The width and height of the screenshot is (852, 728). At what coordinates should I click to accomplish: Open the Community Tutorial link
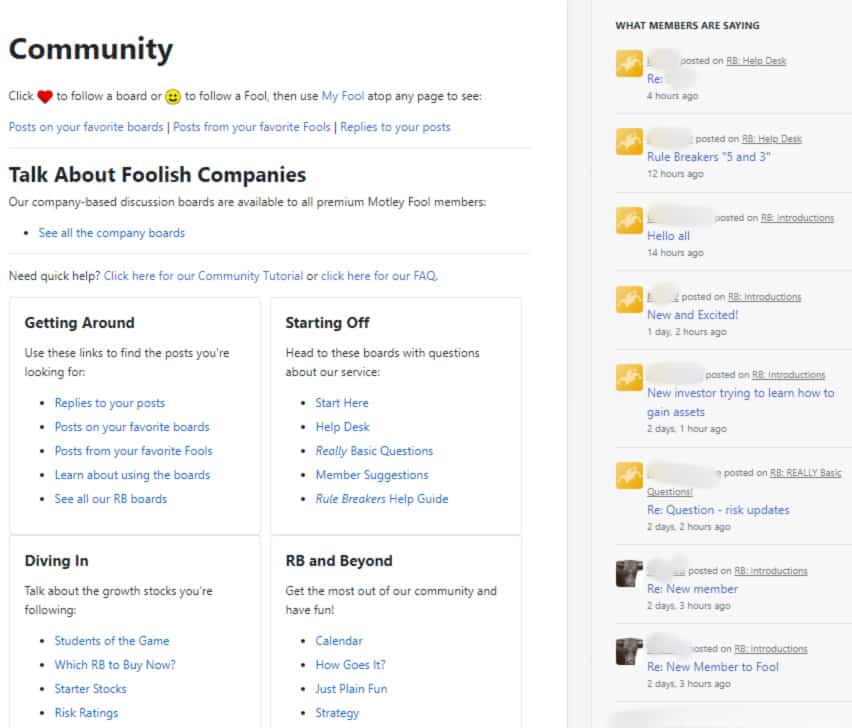tap(203, 276)
